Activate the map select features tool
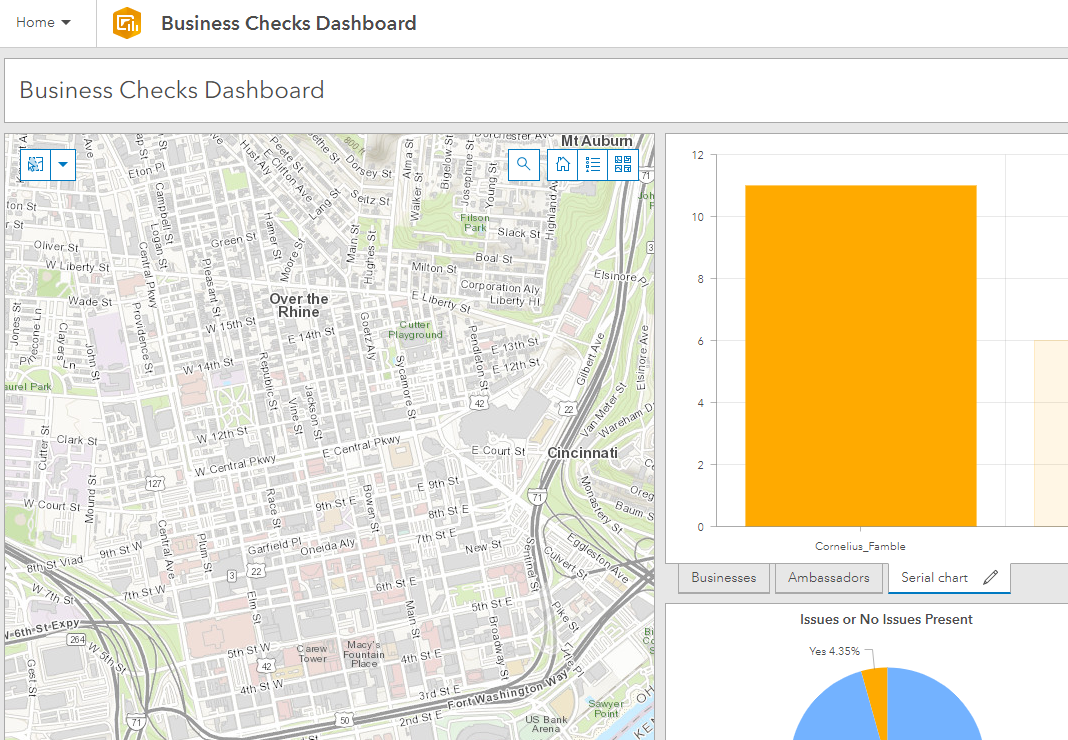1068x740 pixels. (35, 164)
